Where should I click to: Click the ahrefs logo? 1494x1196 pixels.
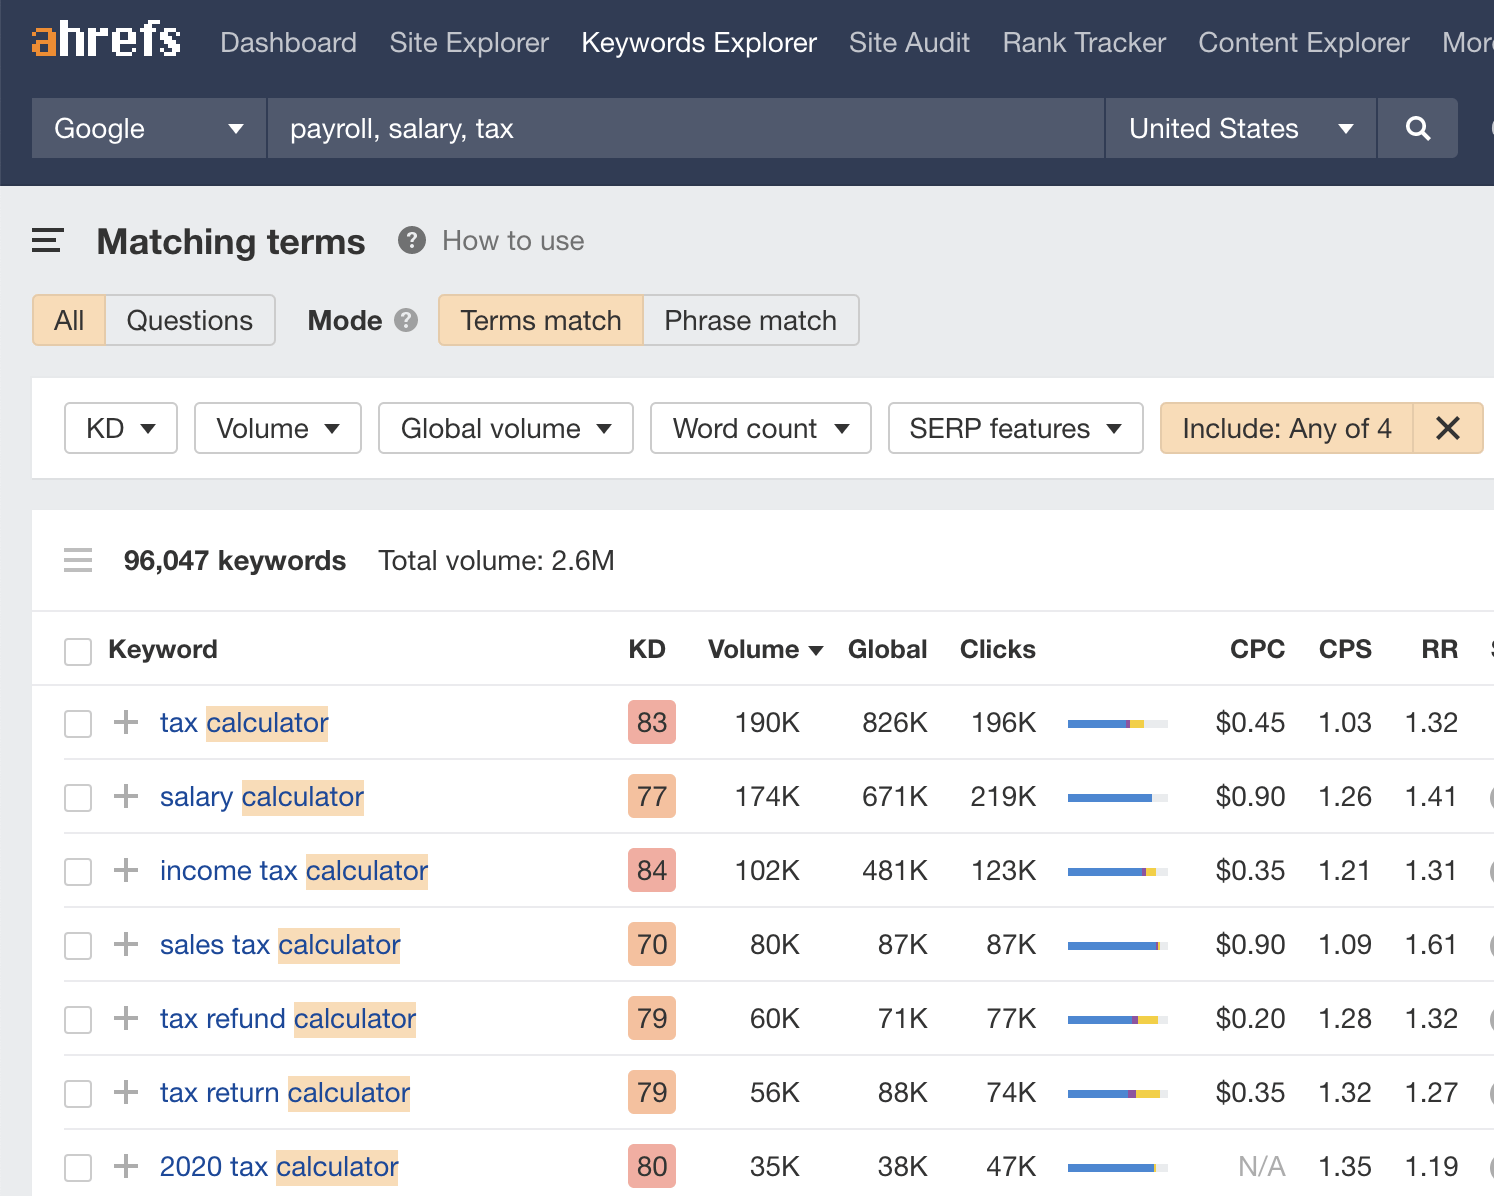[x=106, y=40]
